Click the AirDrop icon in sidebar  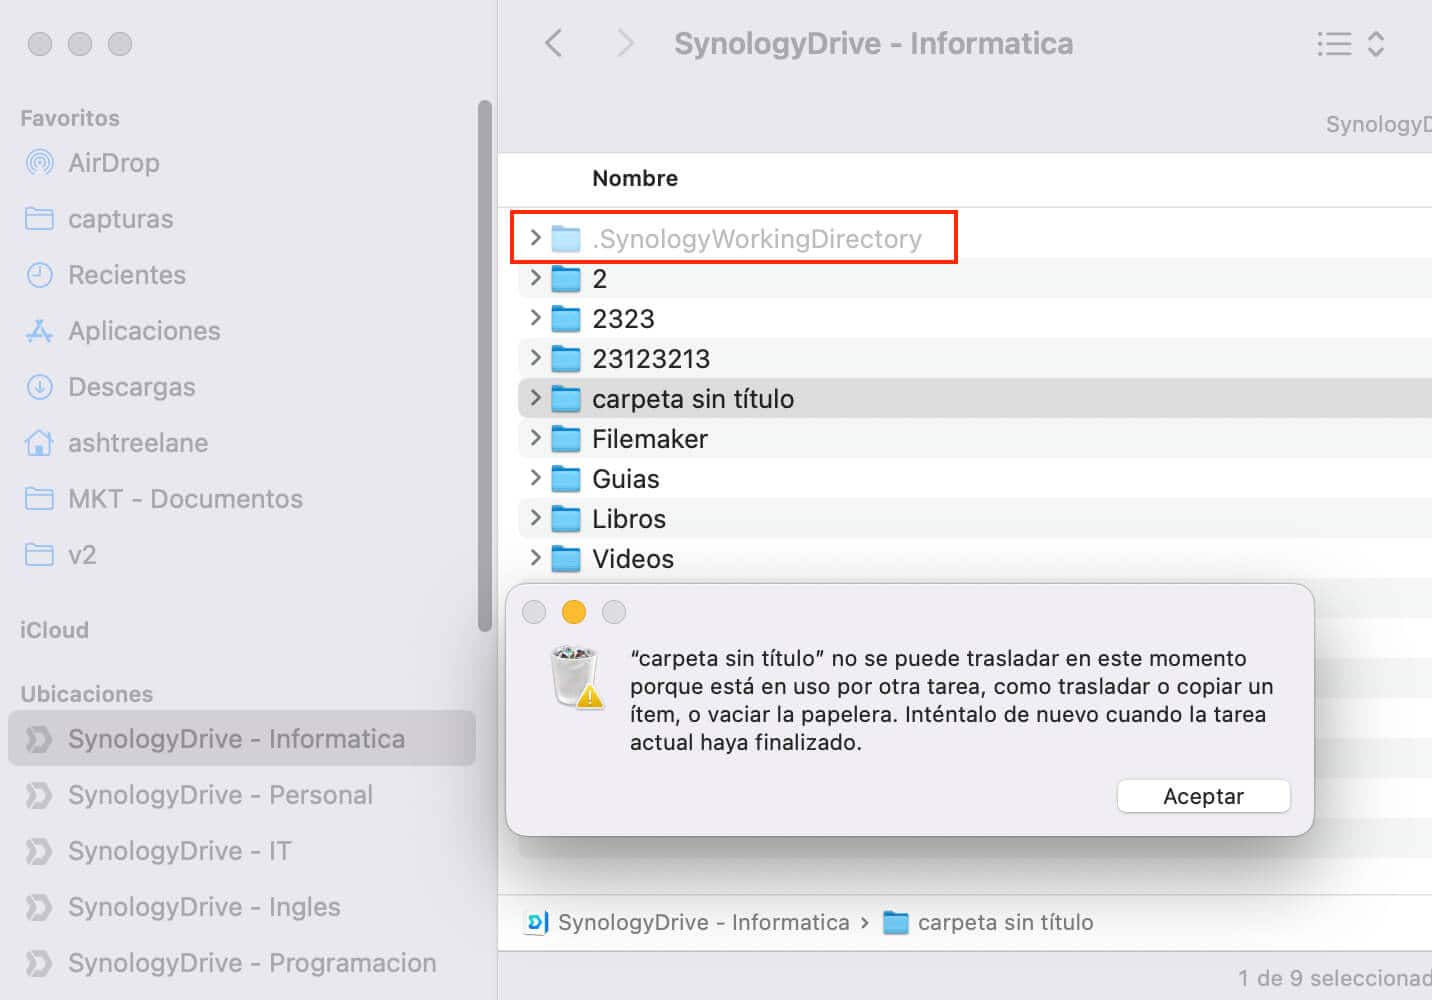[x=39, y=163]
